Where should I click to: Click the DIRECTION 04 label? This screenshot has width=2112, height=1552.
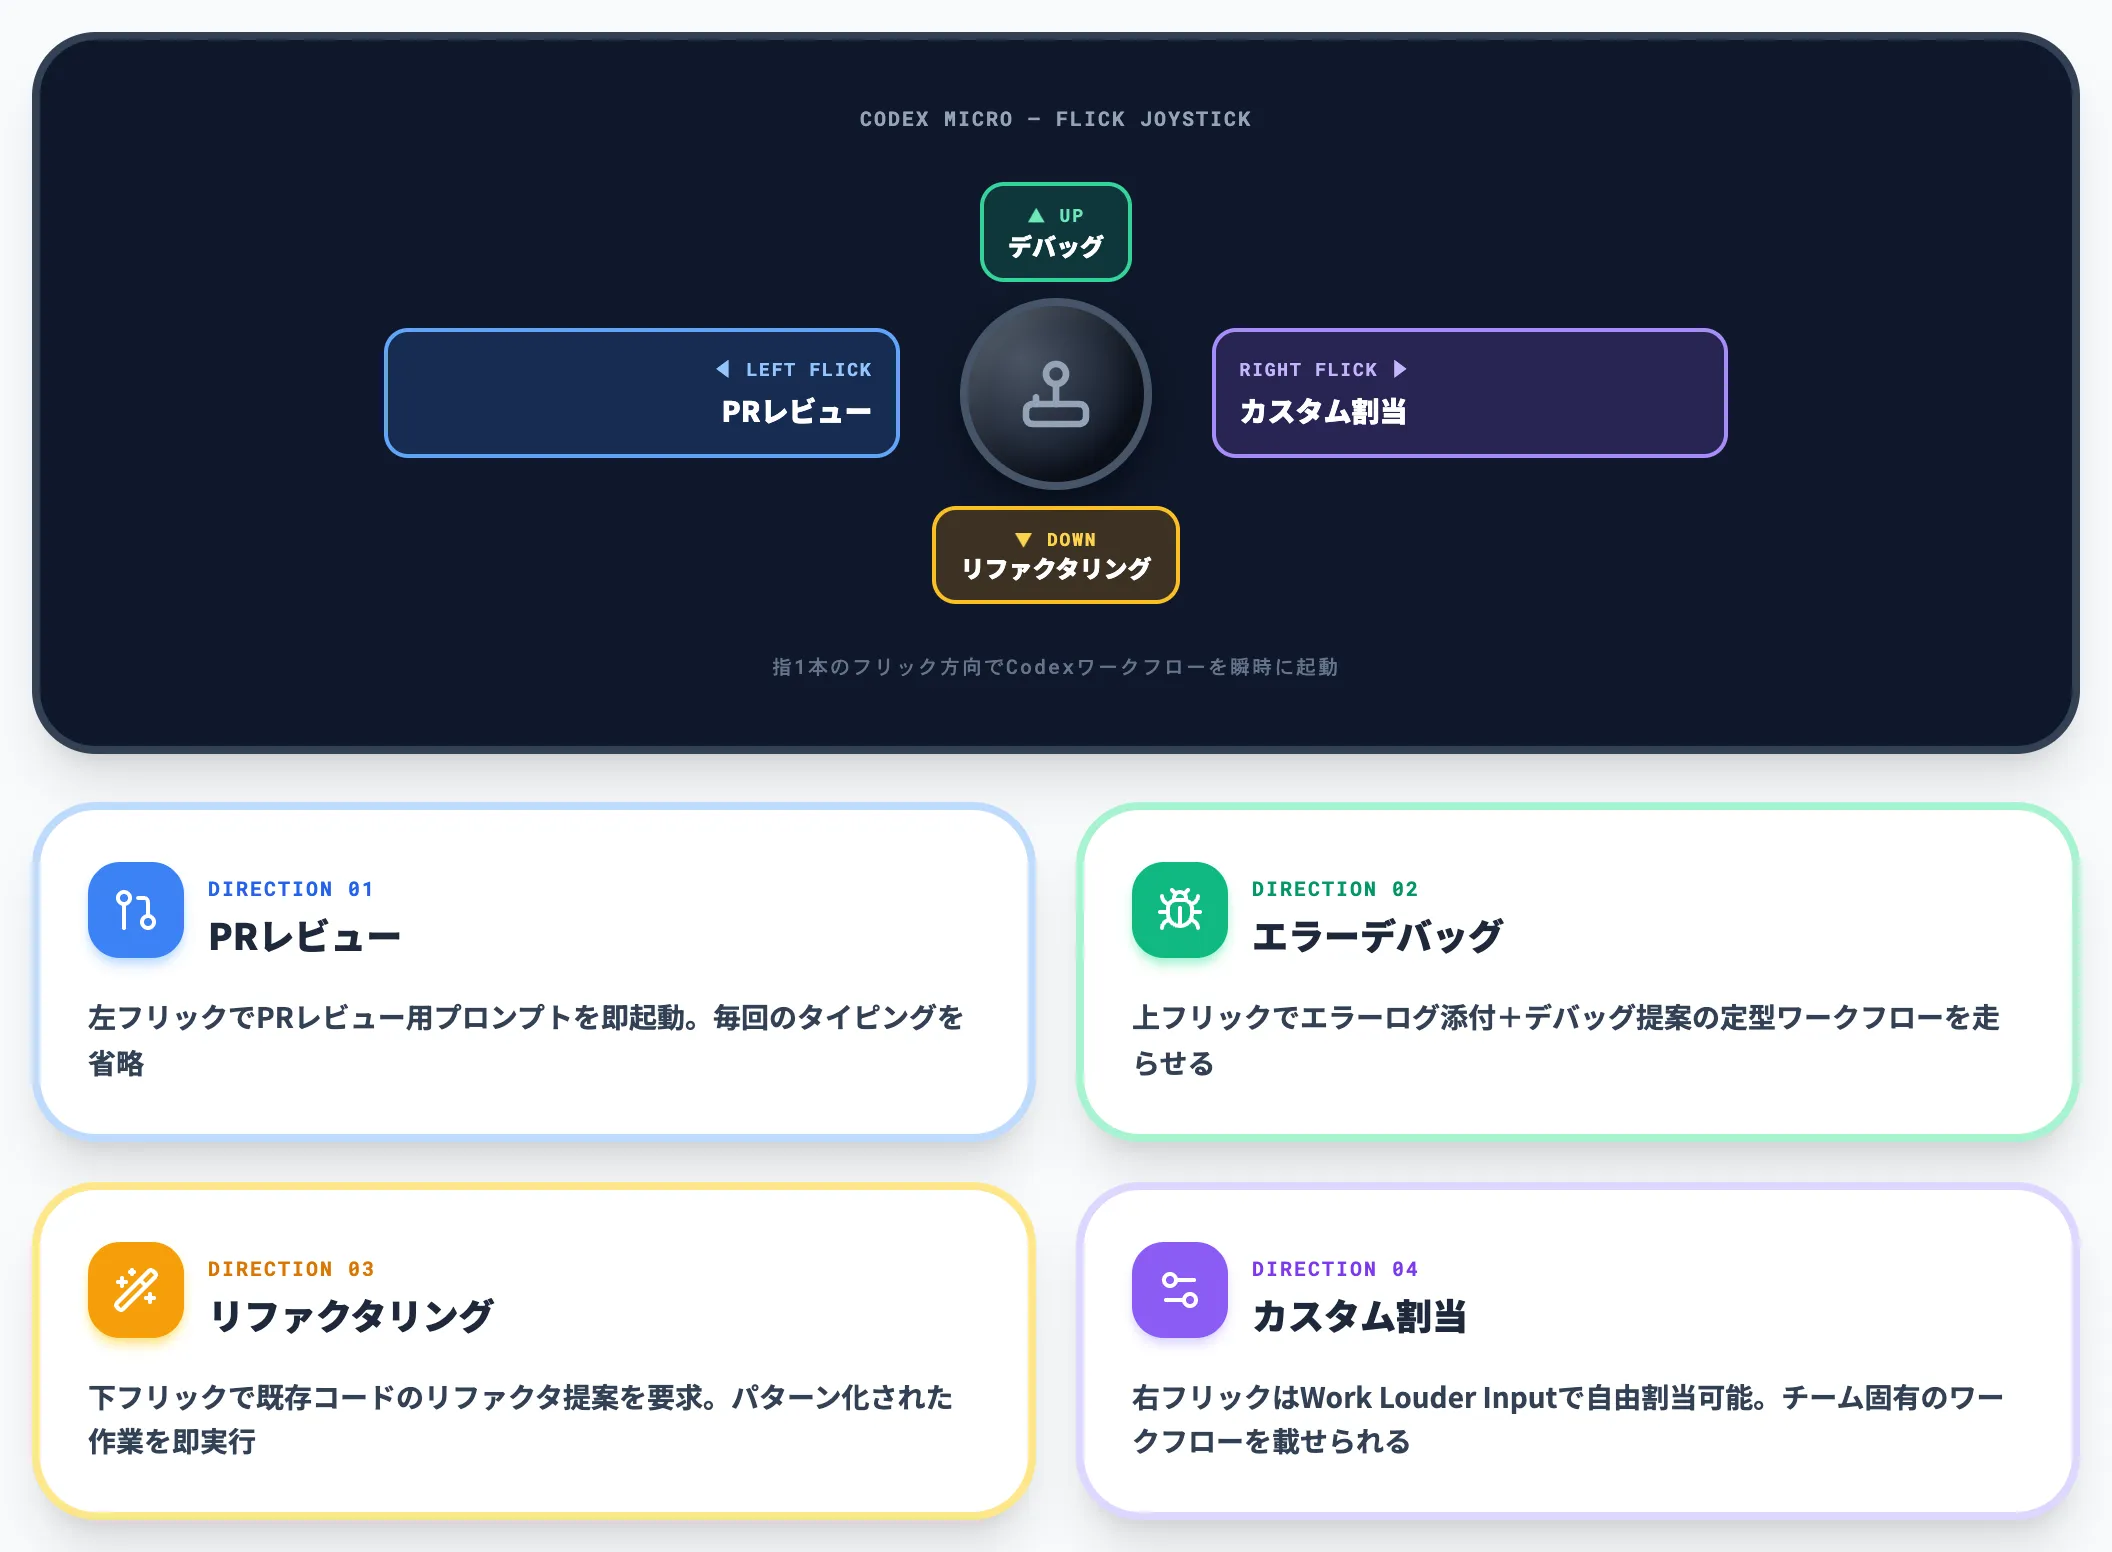click(1335, 1269)
